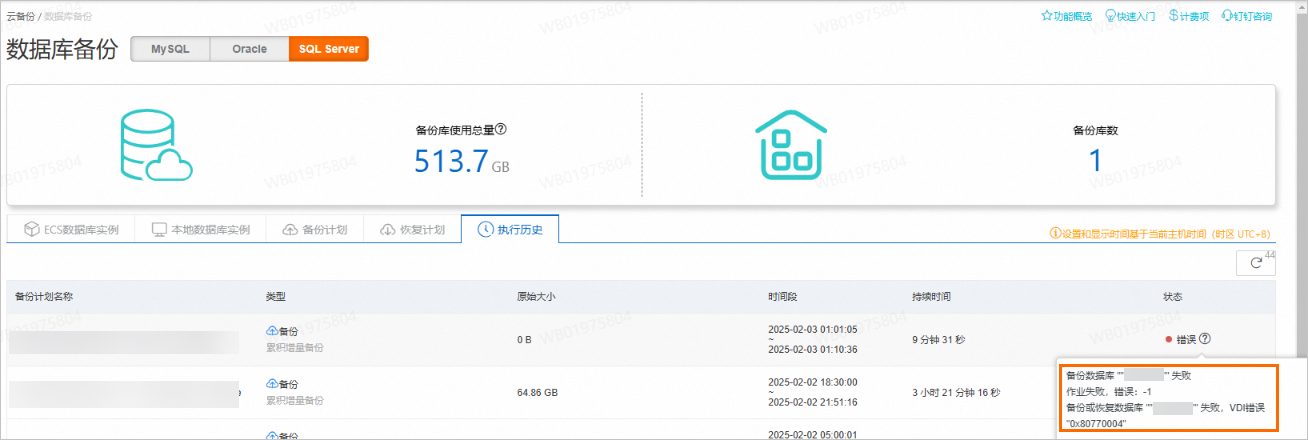
Task: Click the 时间段 column header
Action: click(x=783, y=297)
